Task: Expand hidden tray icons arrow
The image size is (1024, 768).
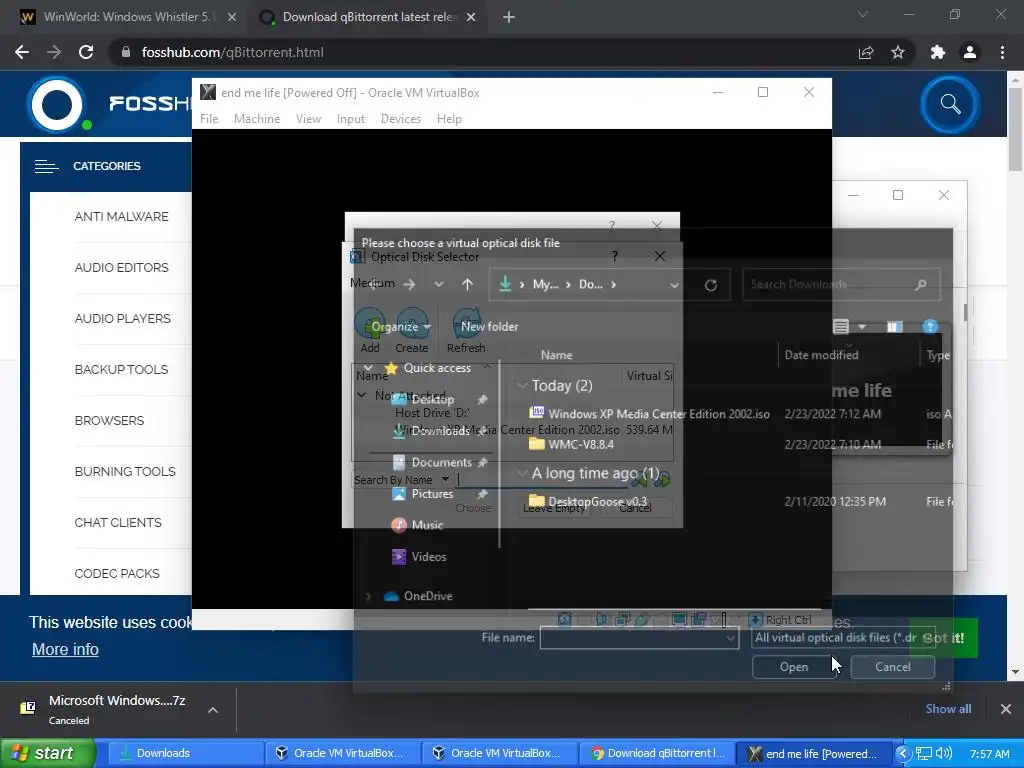Action: (903, 753)
